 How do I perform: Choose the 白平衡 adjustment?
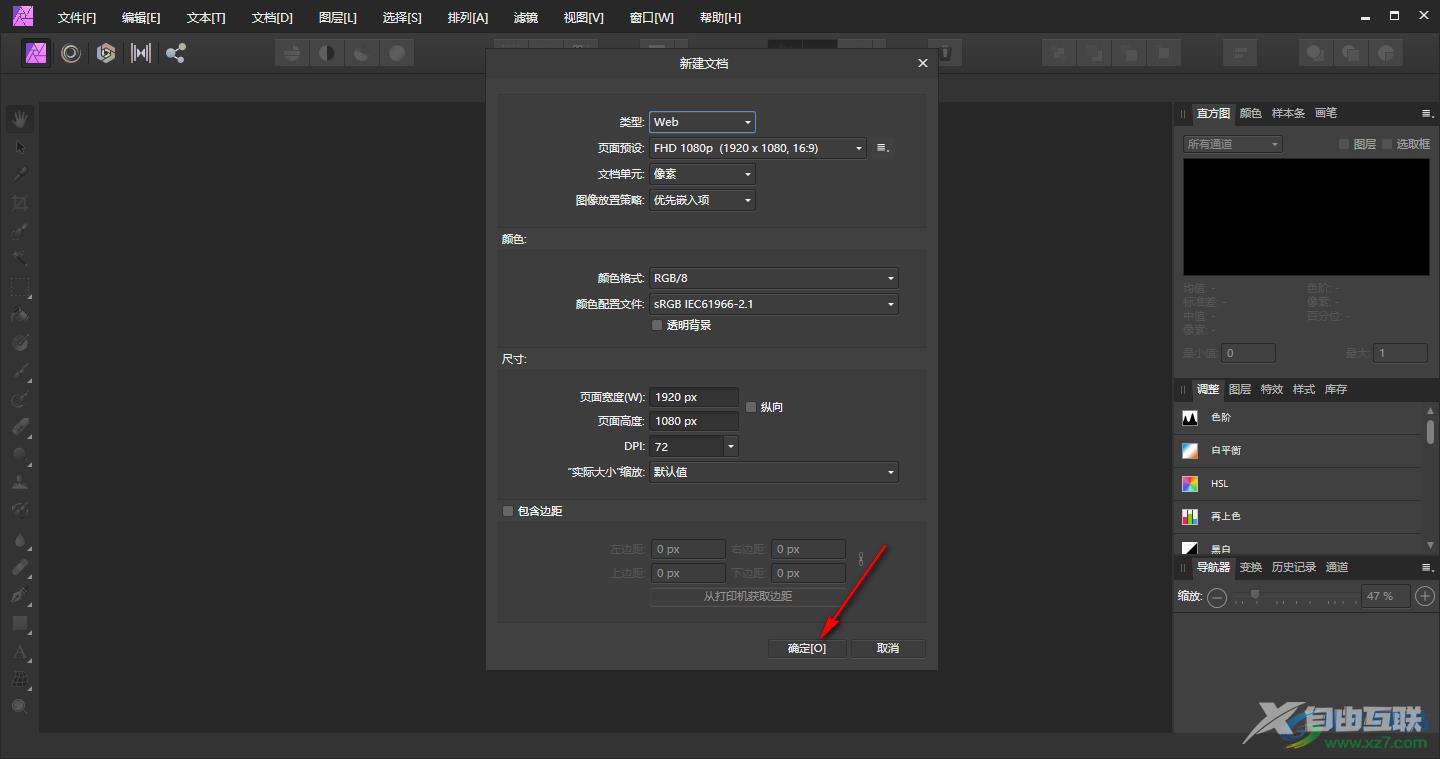(1297, 450)
